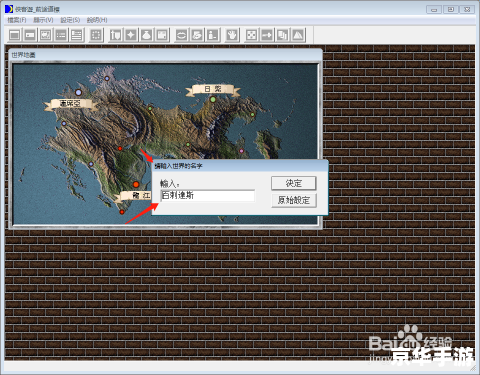Click the 世界地圖 window title bar

[165, 55]
